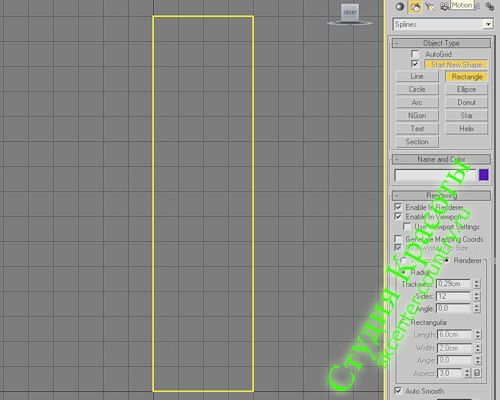Choose the Circle spline button
500x400 pixels.
(417, 89)
